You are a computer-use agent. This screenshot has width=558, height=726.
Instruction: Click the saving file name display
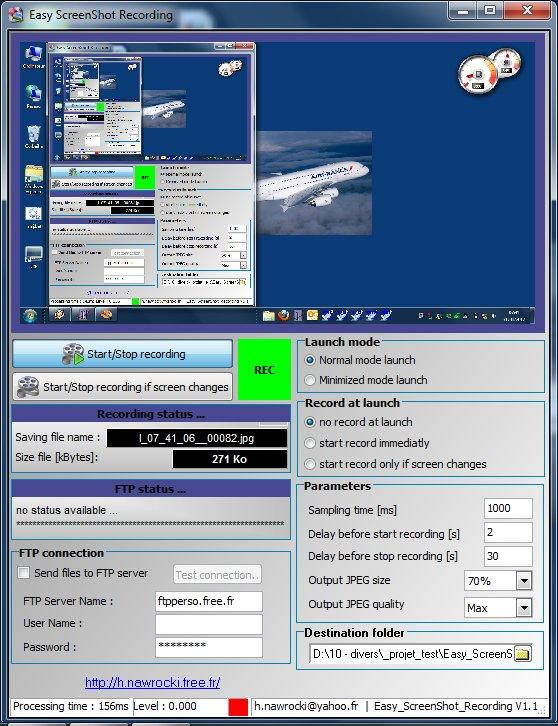coord(197,438)
